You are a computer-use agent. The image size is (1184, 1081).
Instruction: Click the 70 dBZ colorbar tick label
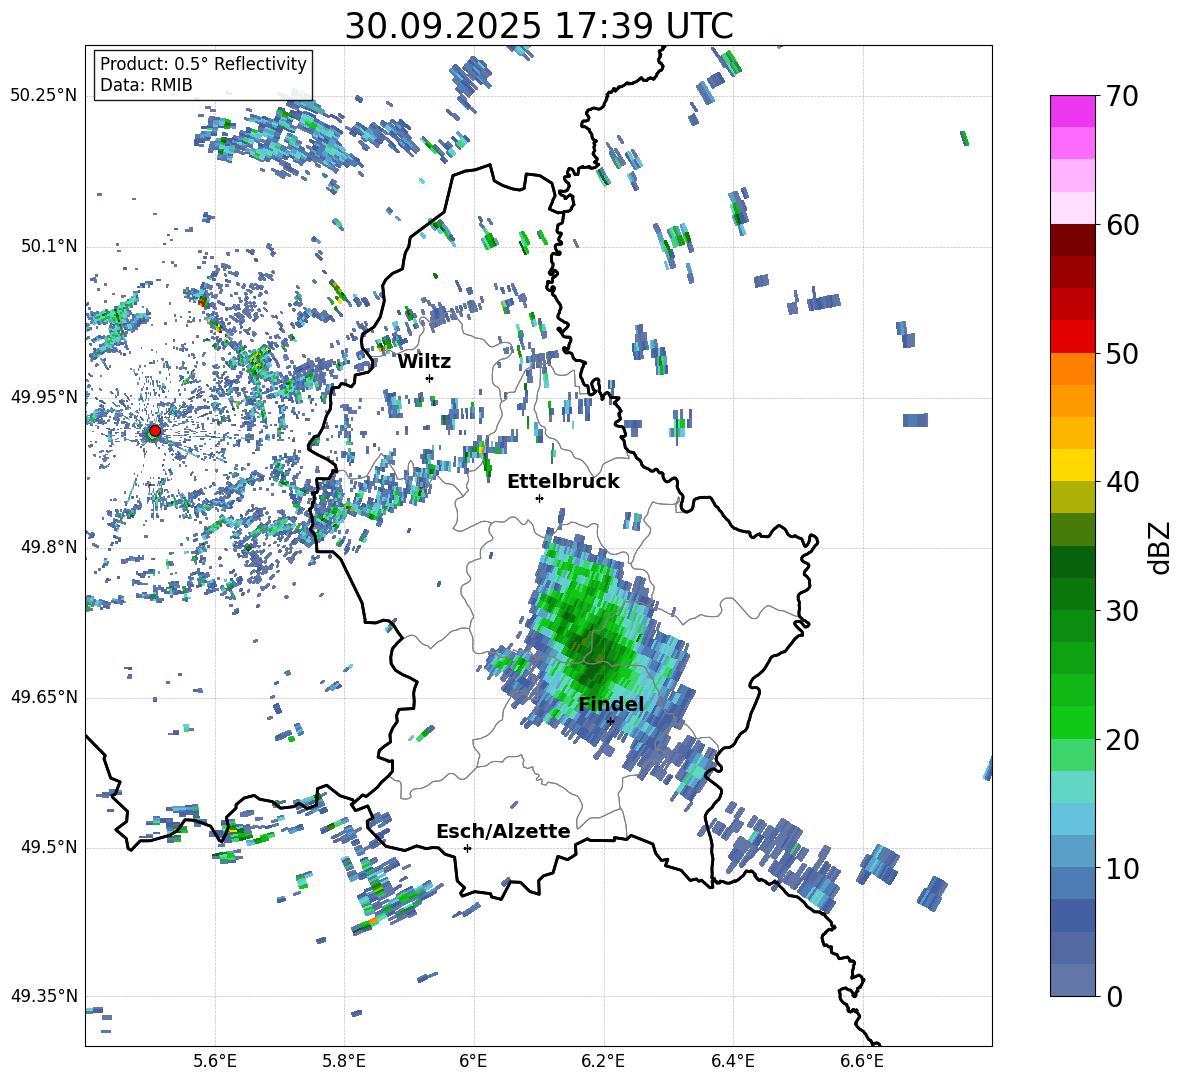[1121, 97]
